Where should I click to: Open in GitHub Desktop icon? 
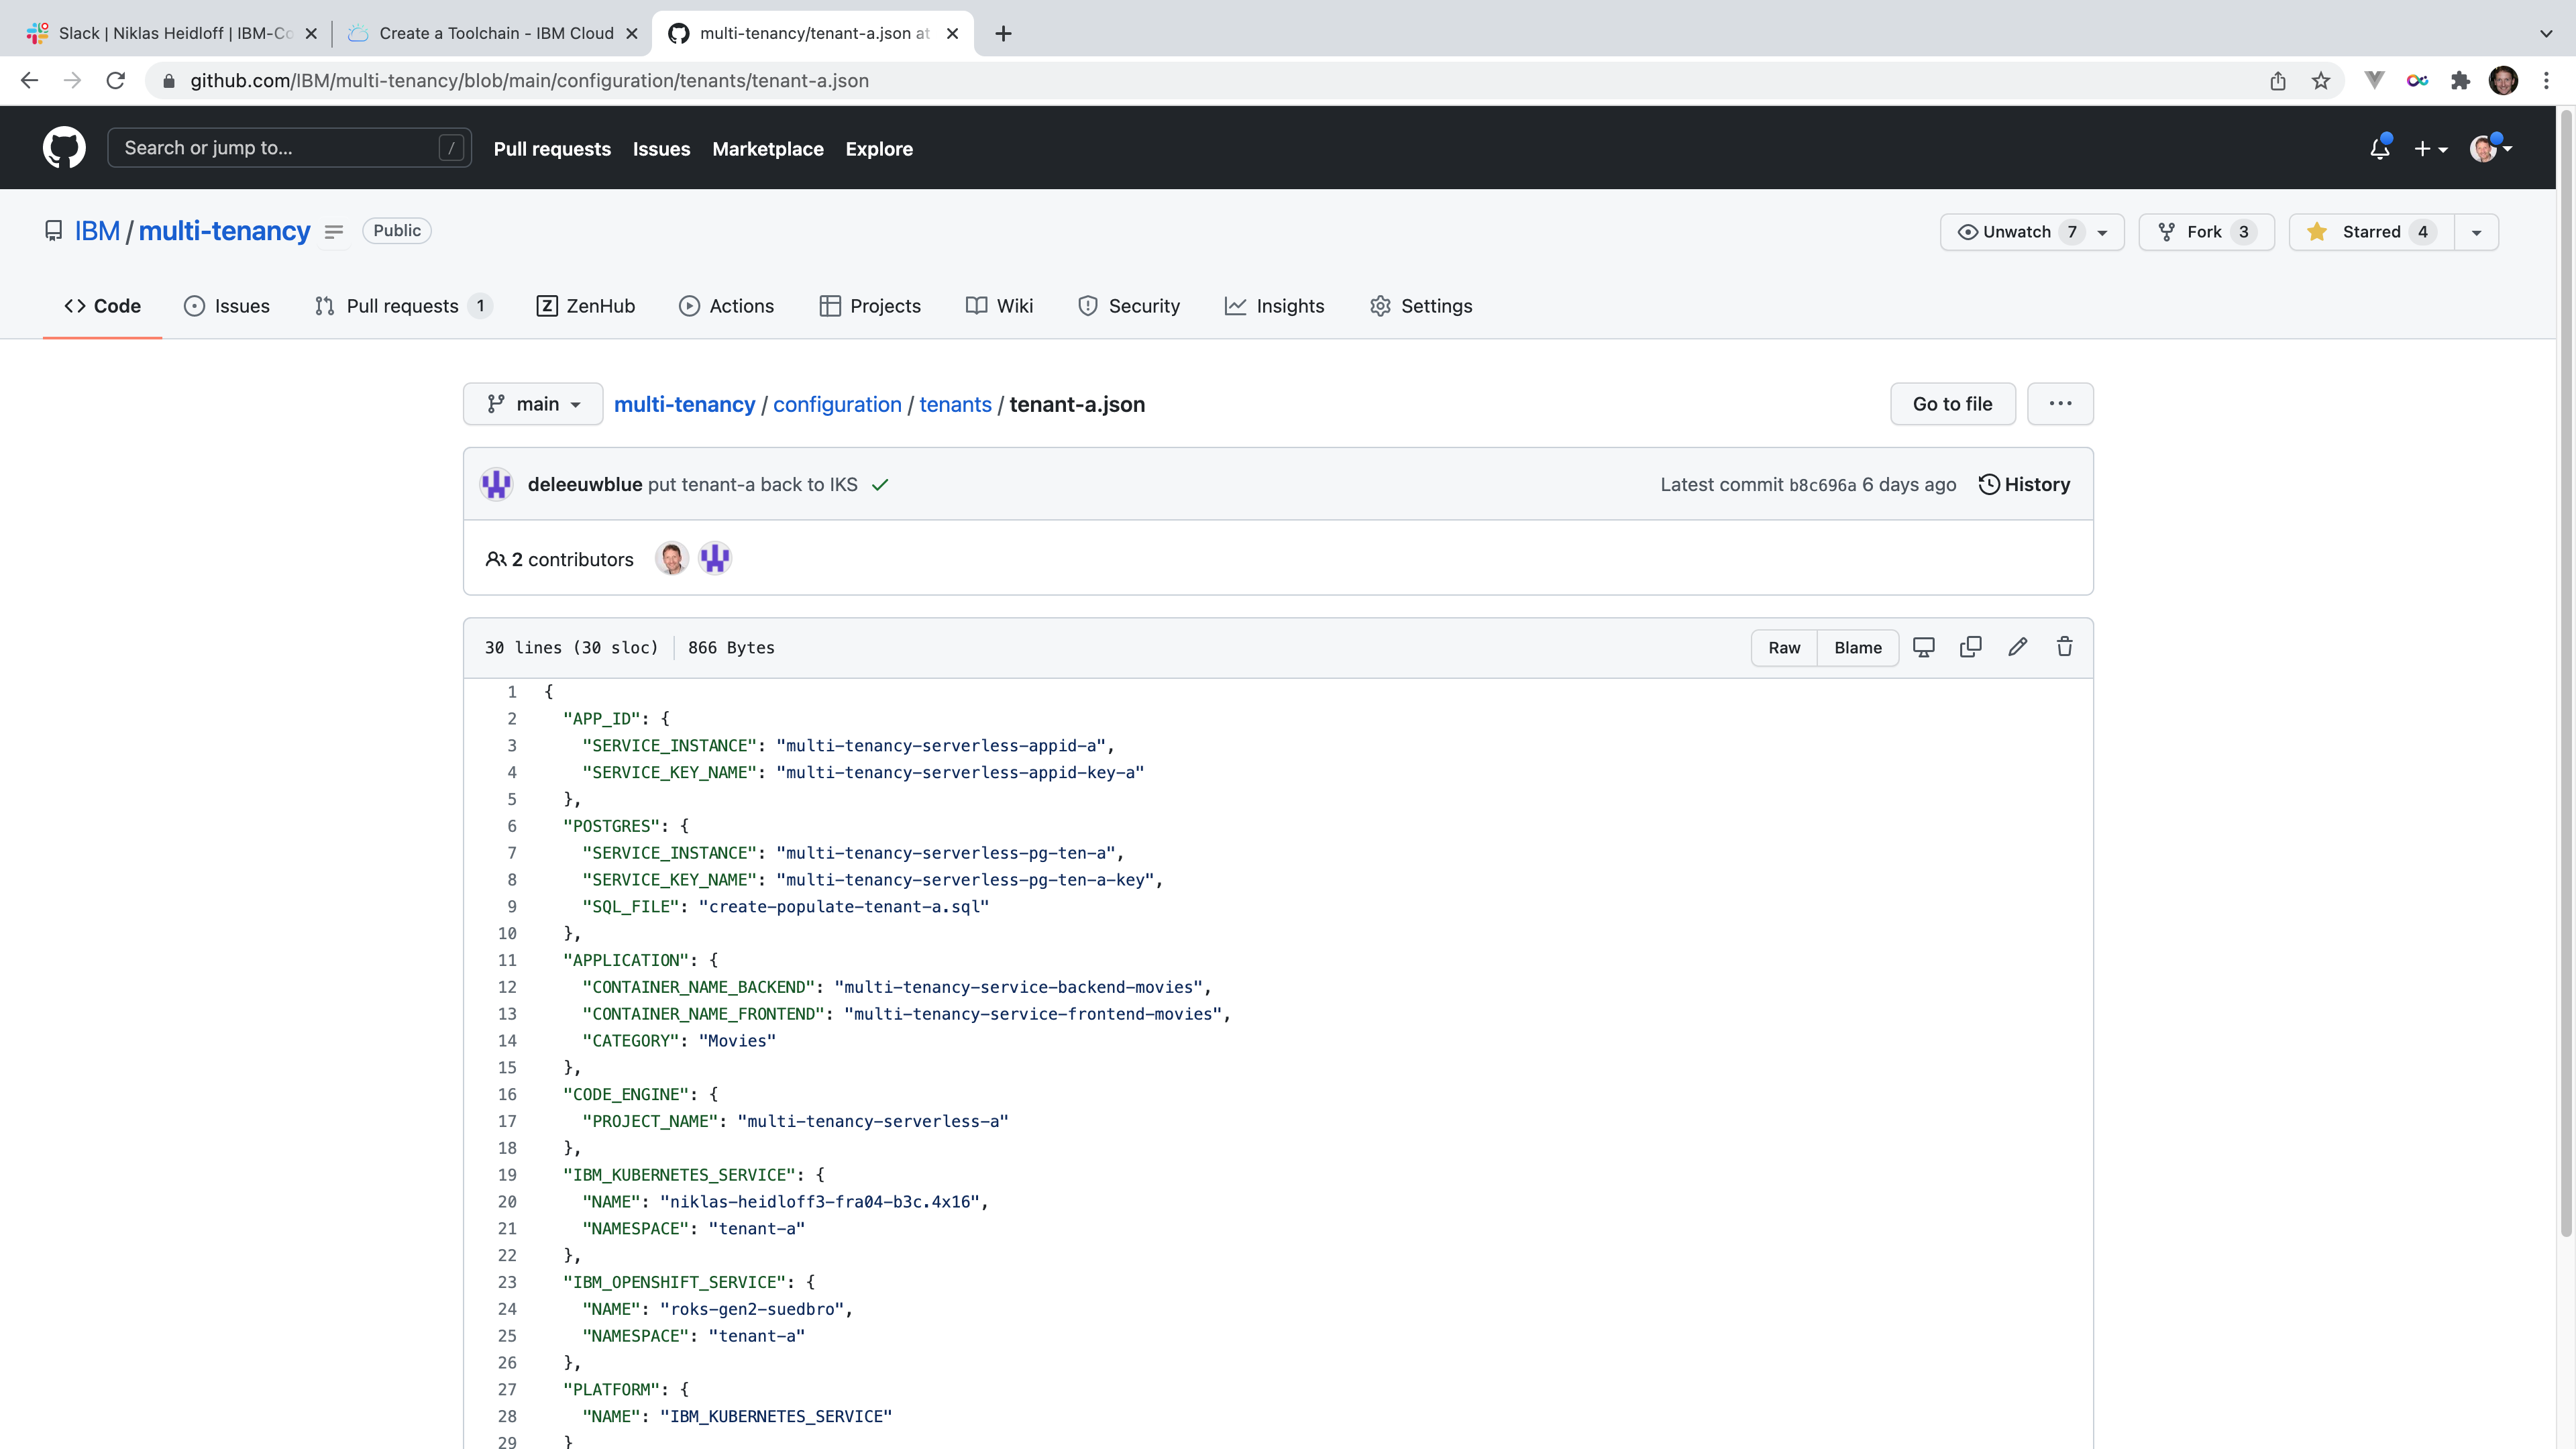(x=1923, y=647)
